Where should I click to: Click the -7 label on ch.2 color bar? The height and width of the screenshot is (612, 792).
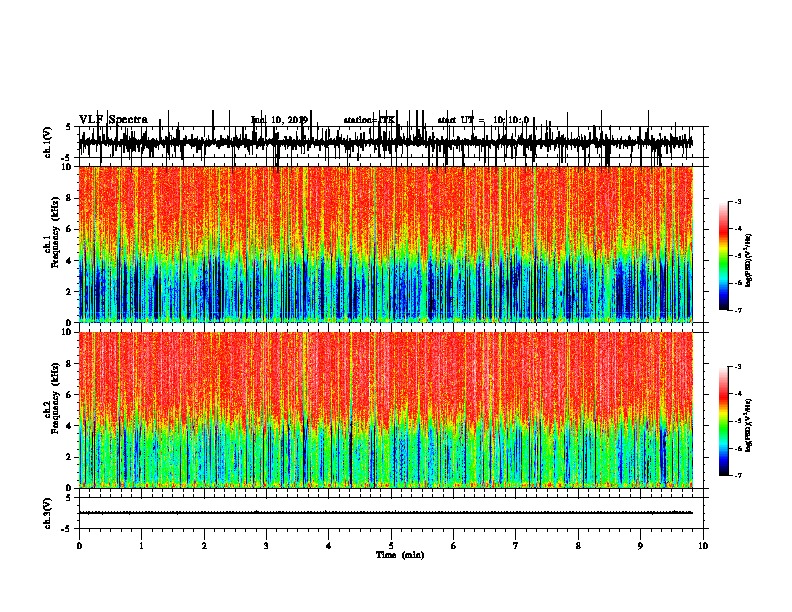738,476
